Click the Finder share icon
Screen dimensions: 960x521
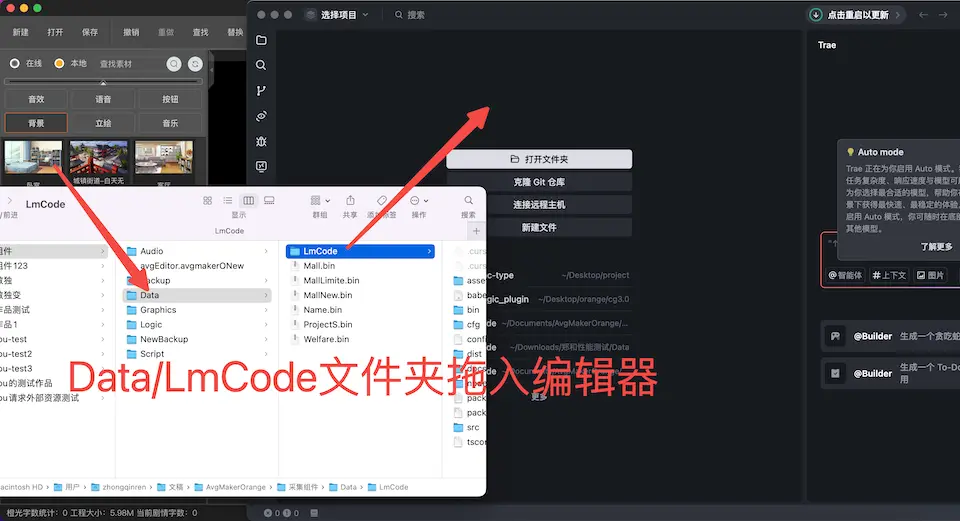[350, 201]
